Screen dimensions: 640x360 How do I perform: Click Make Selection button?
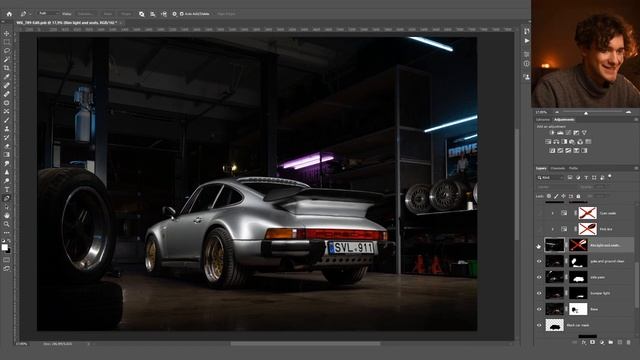[85, 14]
